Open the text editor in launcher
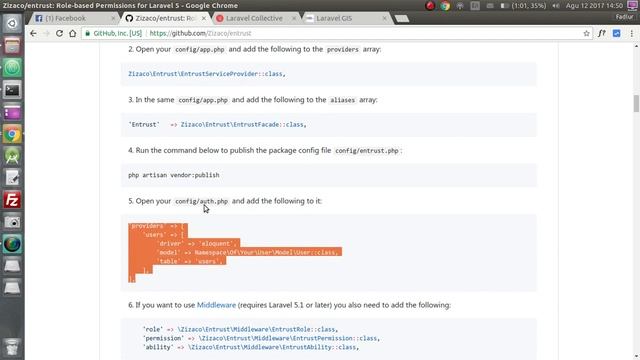 [12, 178]
